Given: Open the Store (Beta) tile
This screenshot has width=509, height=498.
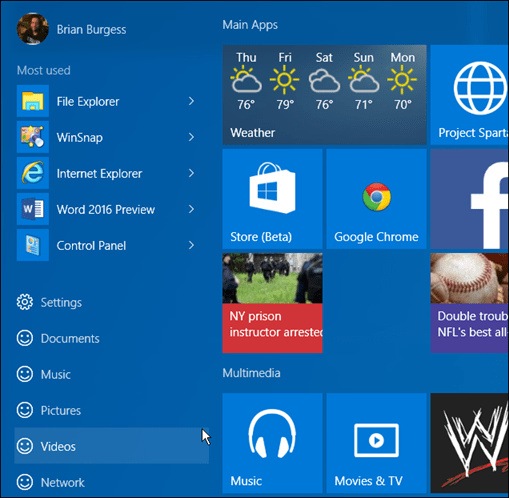Looking at the screenshot, I should (272, 199).
